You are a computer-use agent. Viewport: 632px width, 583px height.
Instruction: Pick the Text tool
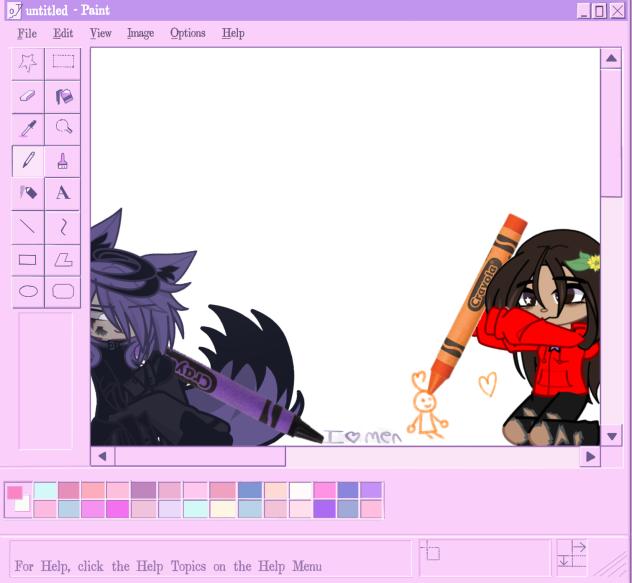click(x=63, y=193)
